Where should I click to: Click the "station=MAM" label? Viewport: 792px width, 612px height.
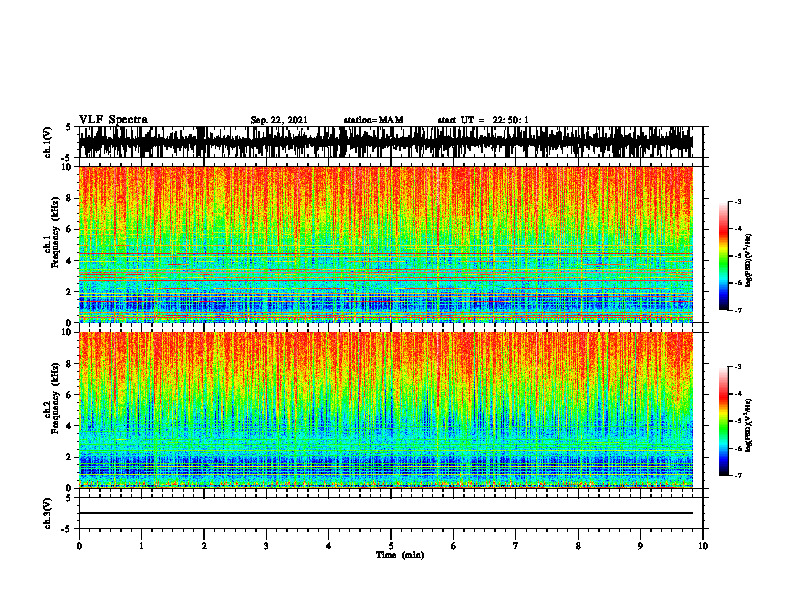(x=373, y=120)
